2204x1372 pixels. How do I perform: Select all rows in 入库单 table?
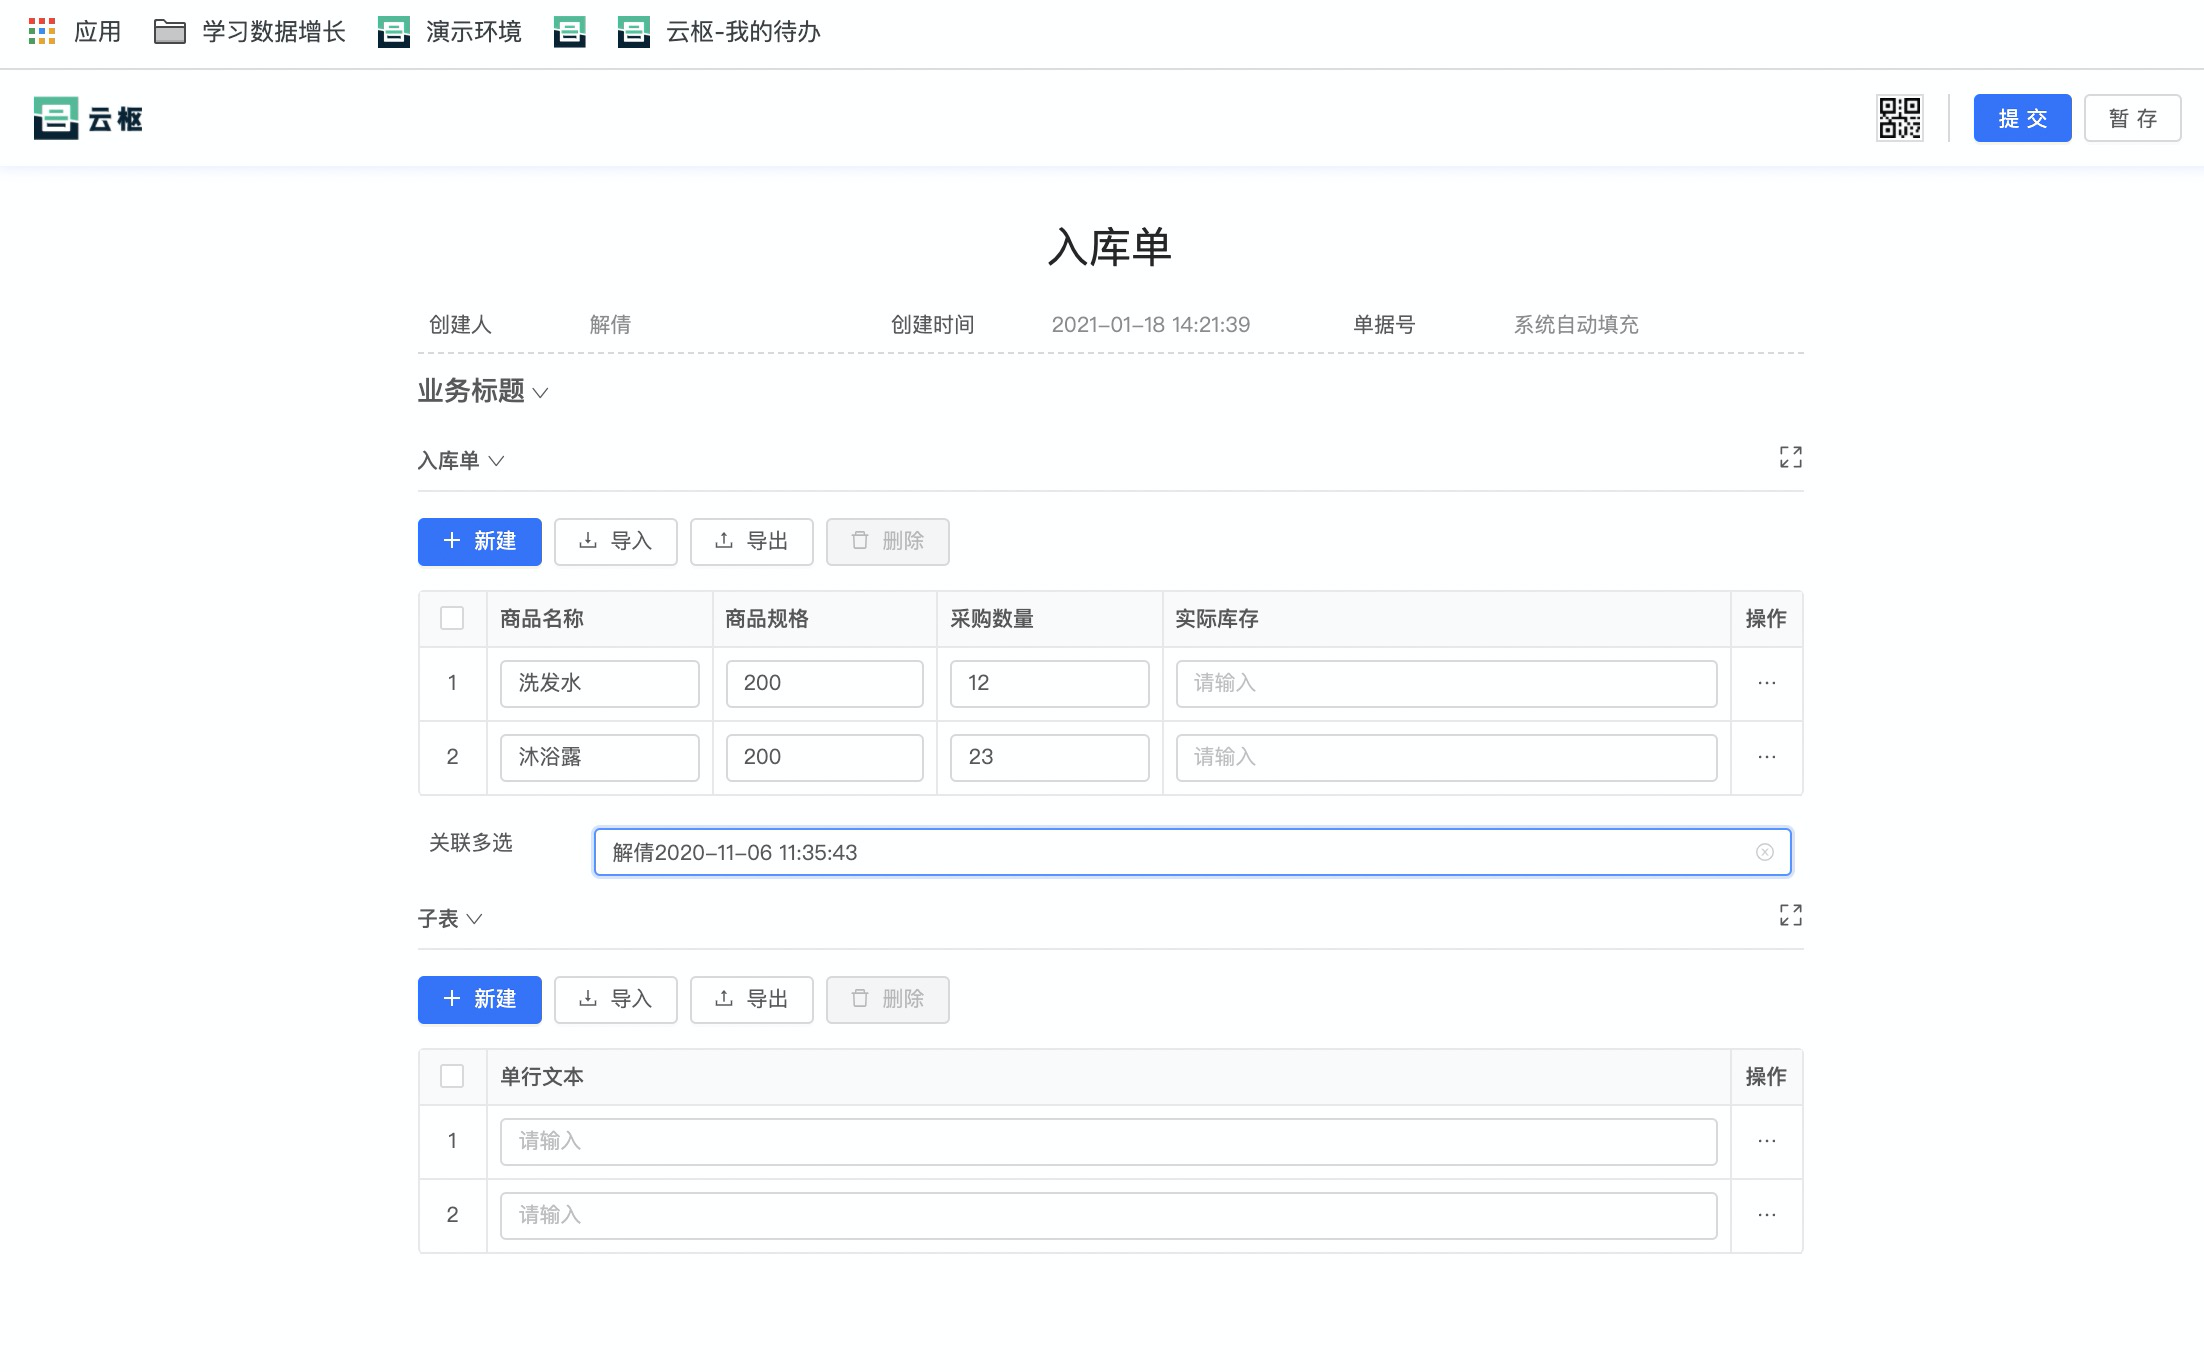pos(452,618)
